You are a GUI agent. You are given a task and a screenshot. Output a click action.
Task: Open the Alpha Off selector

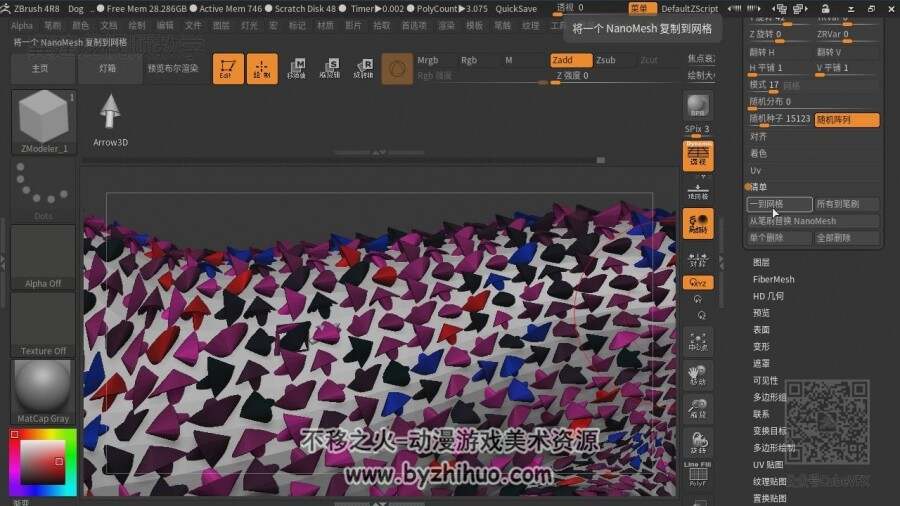click(x=44, y=257)
